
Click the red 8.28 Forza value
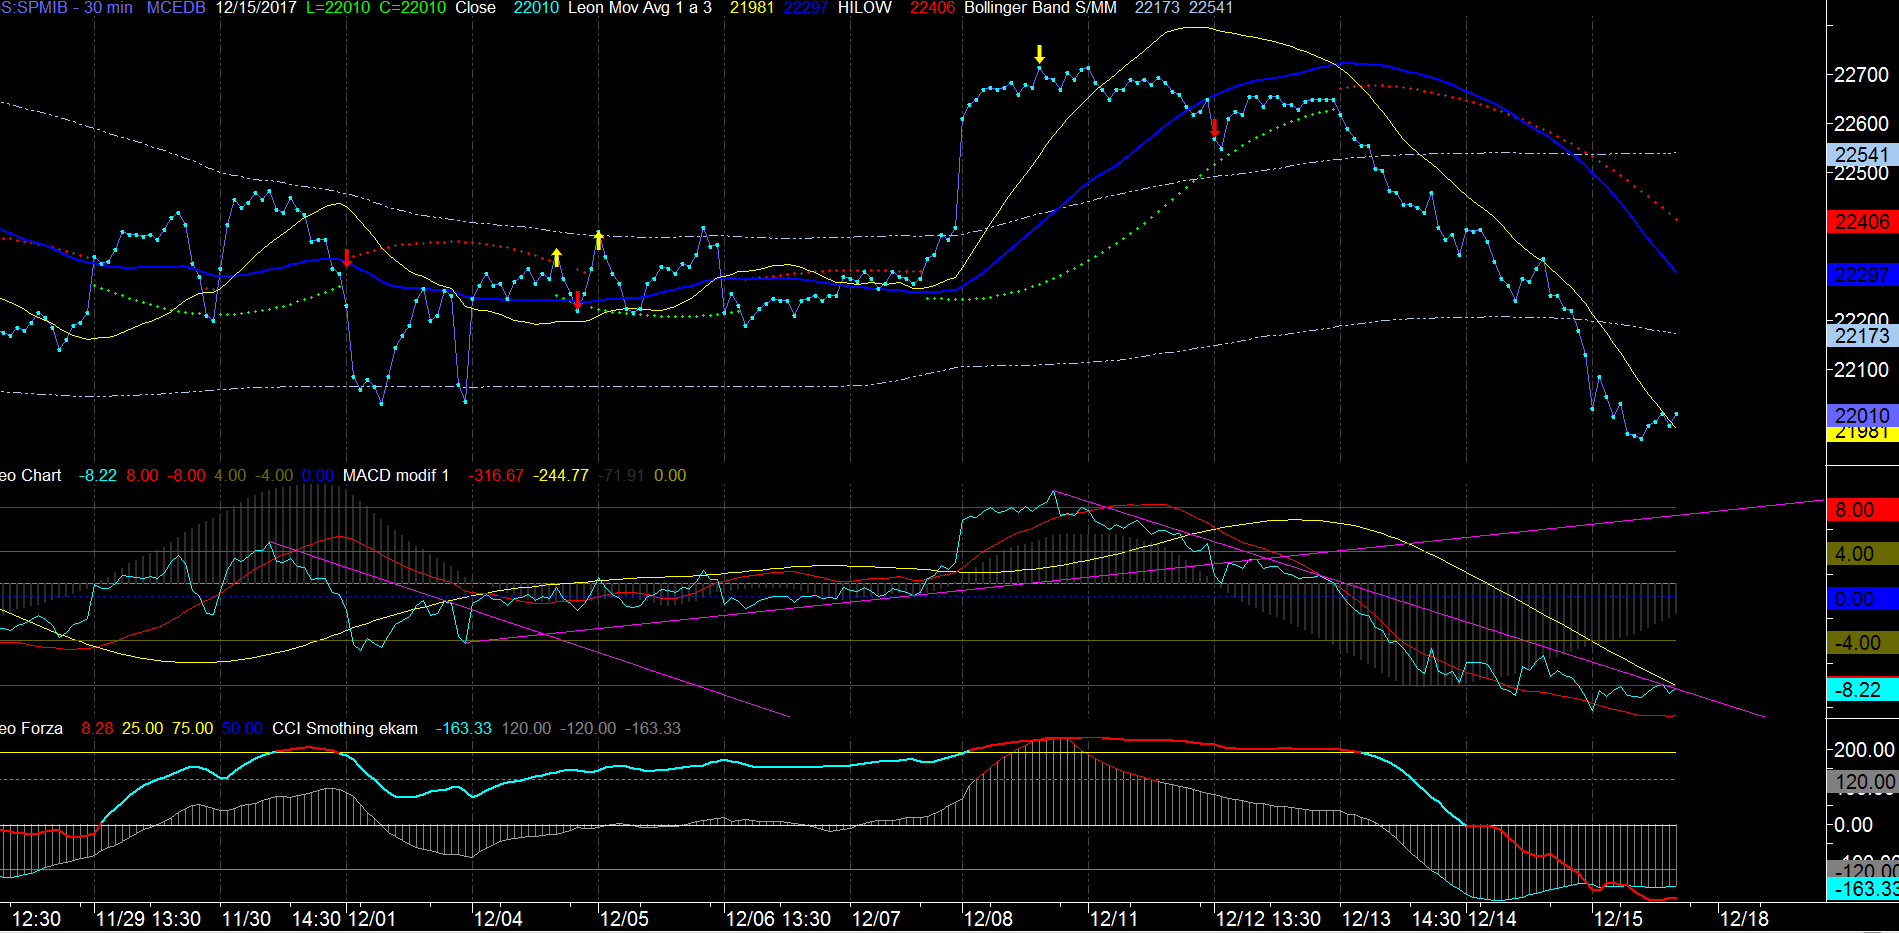[x=97, y=729]
